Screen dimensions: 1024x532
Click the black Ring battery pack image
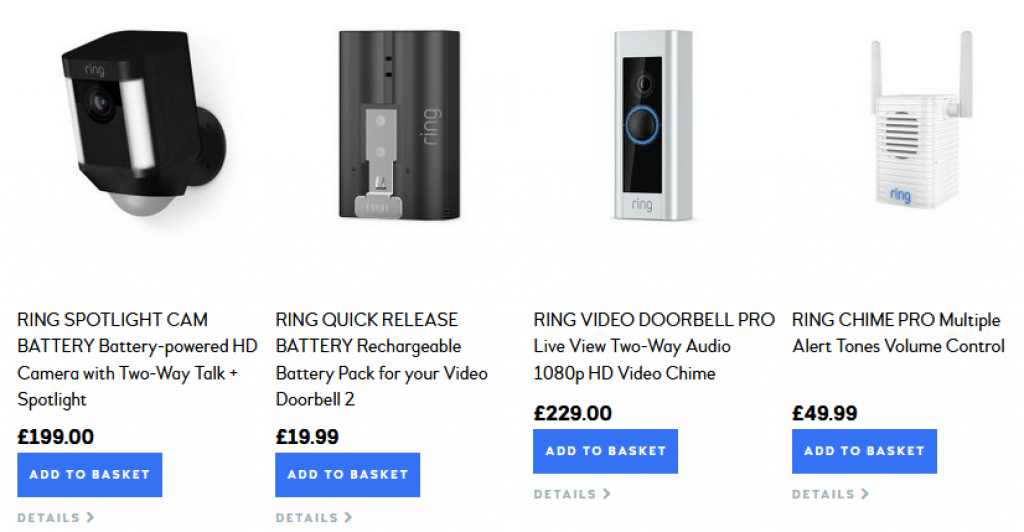click(x=399, y=124)
